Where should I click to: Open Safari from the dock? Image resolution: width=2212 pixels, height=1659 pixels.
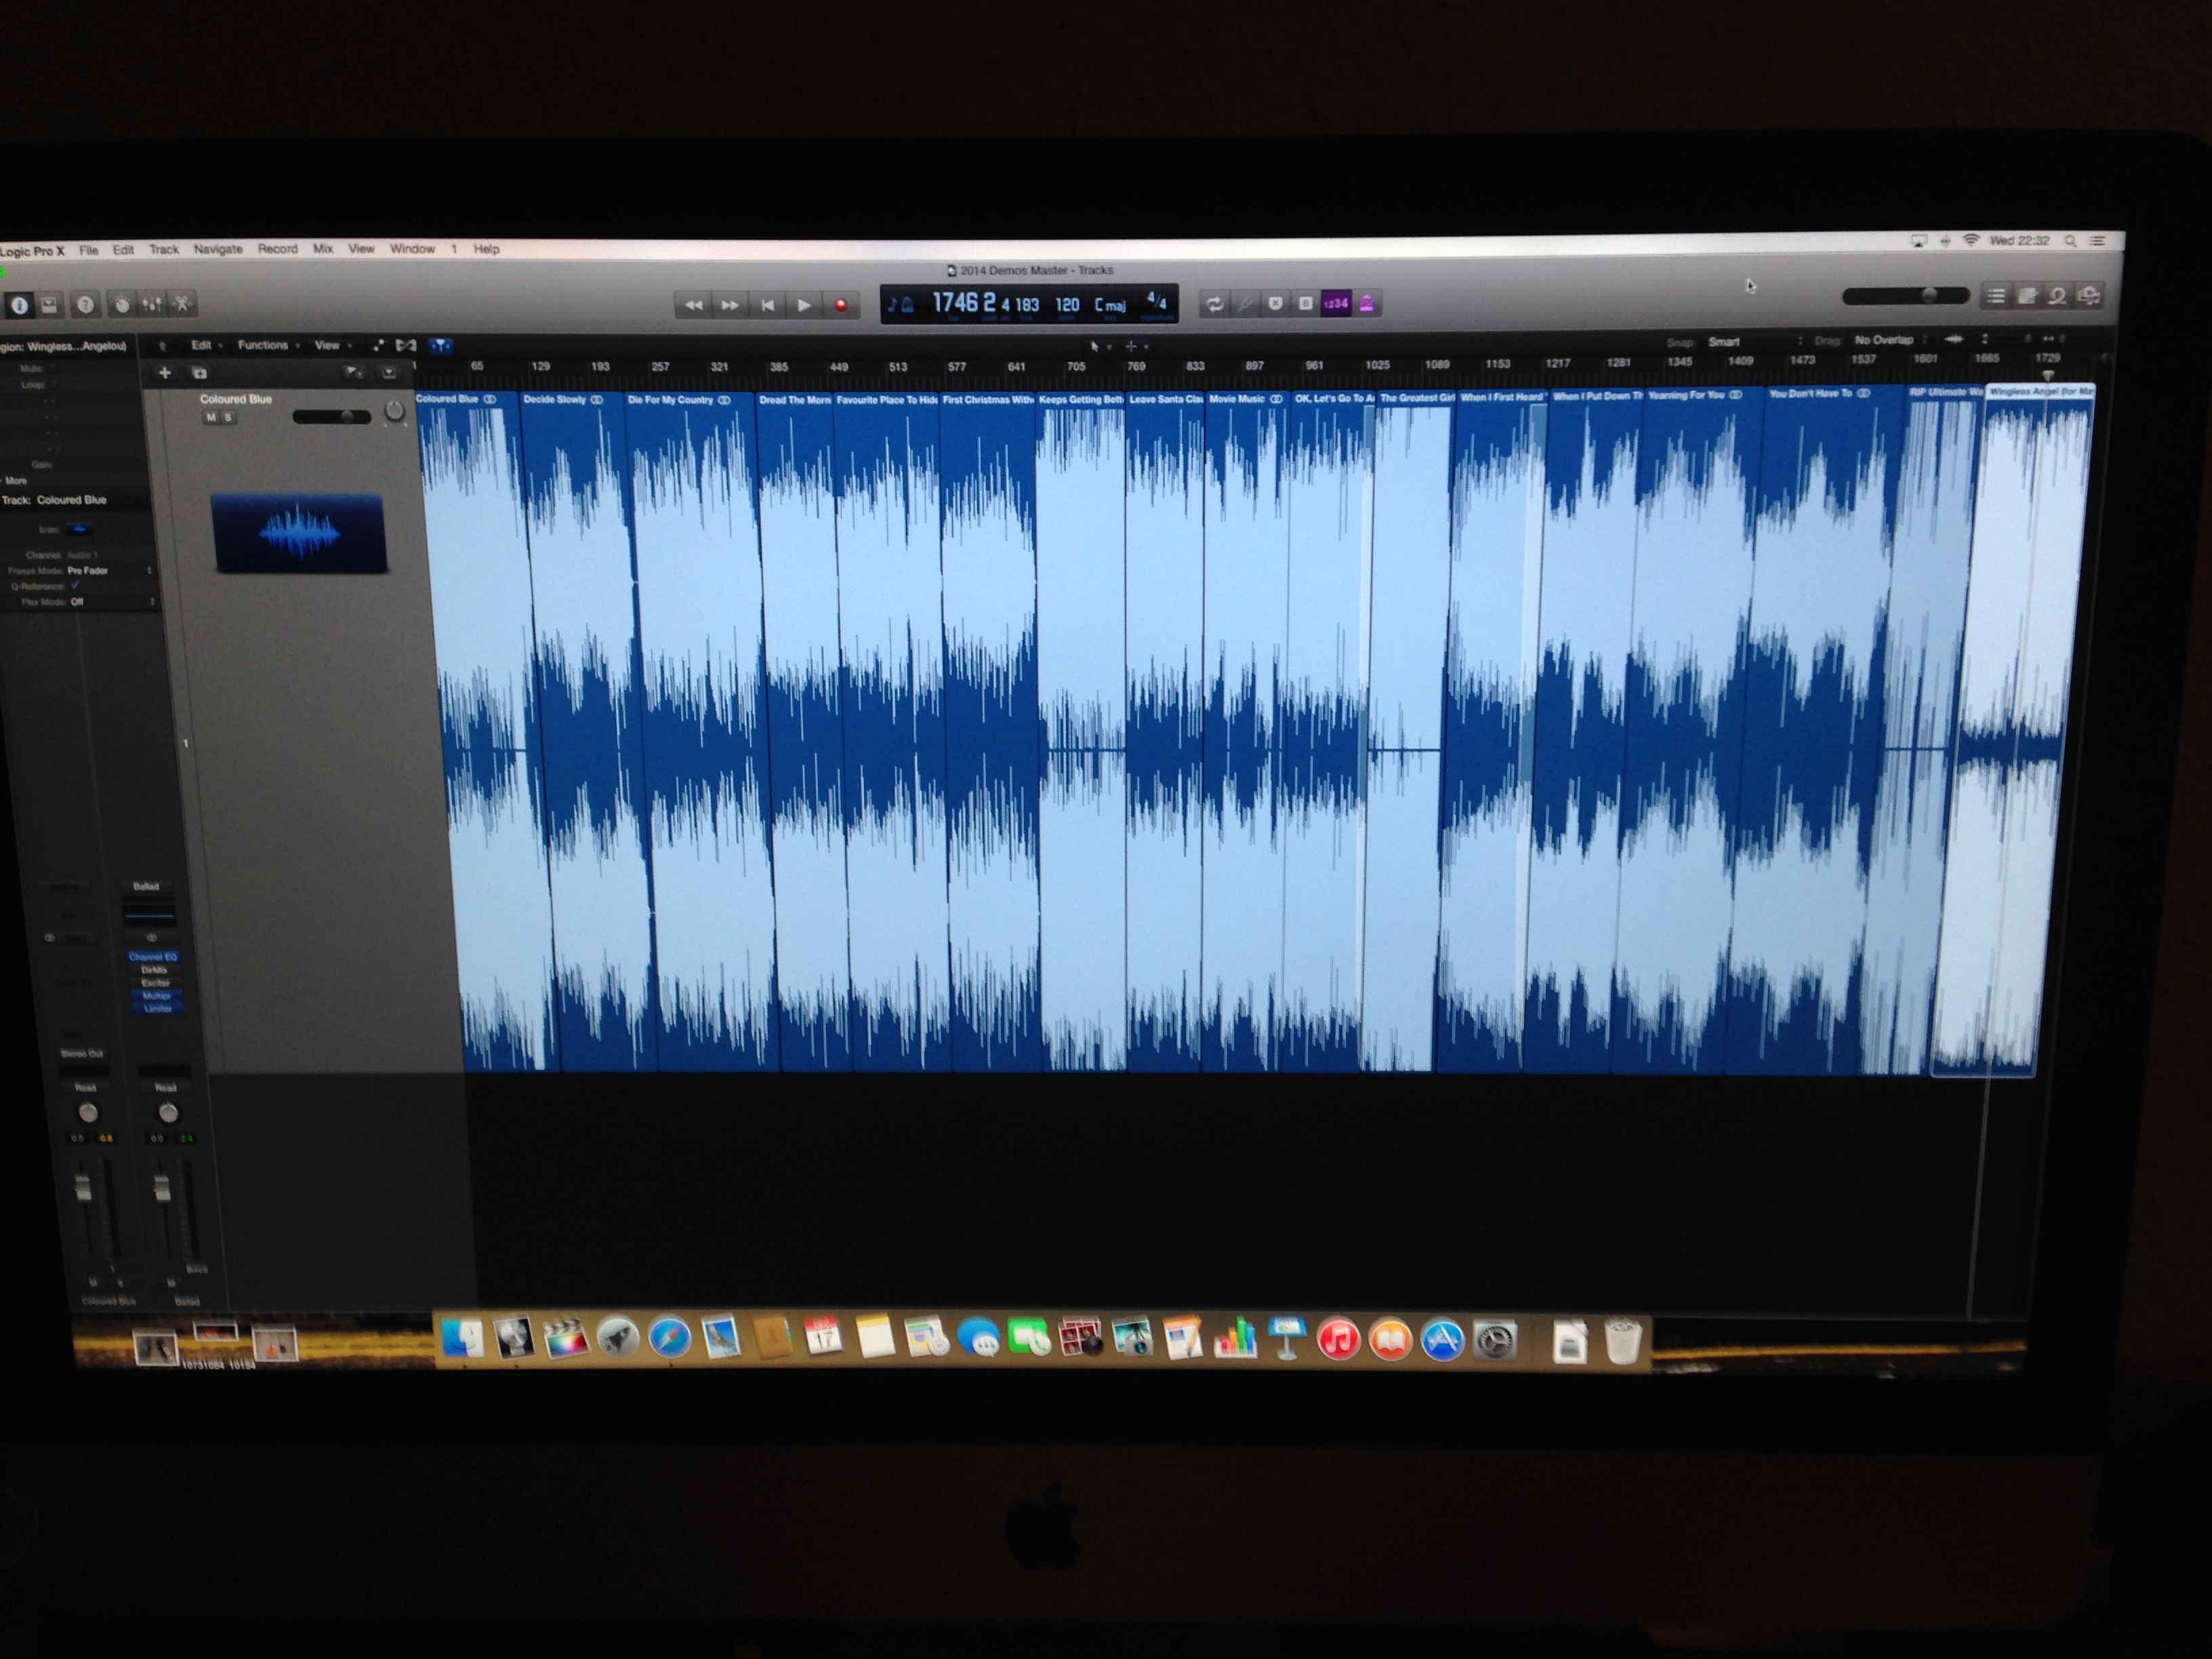pos(669,1338)
